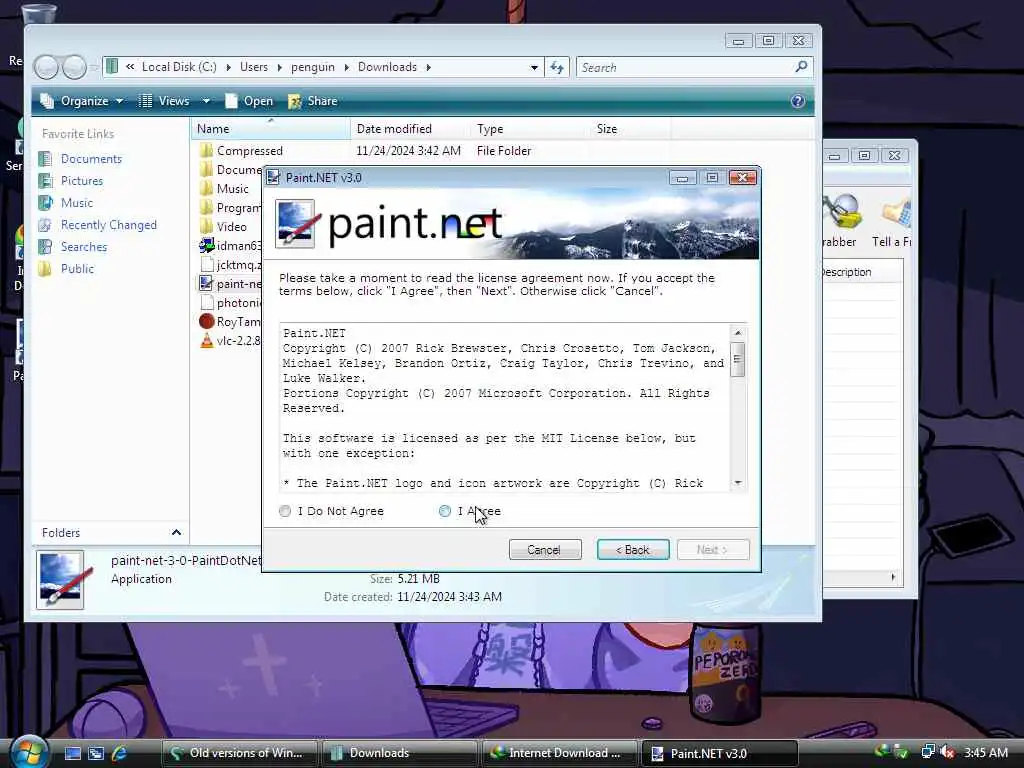Click Share in the Explorer toolbar
Viewport: 1024px width, 768px height.
313,101
